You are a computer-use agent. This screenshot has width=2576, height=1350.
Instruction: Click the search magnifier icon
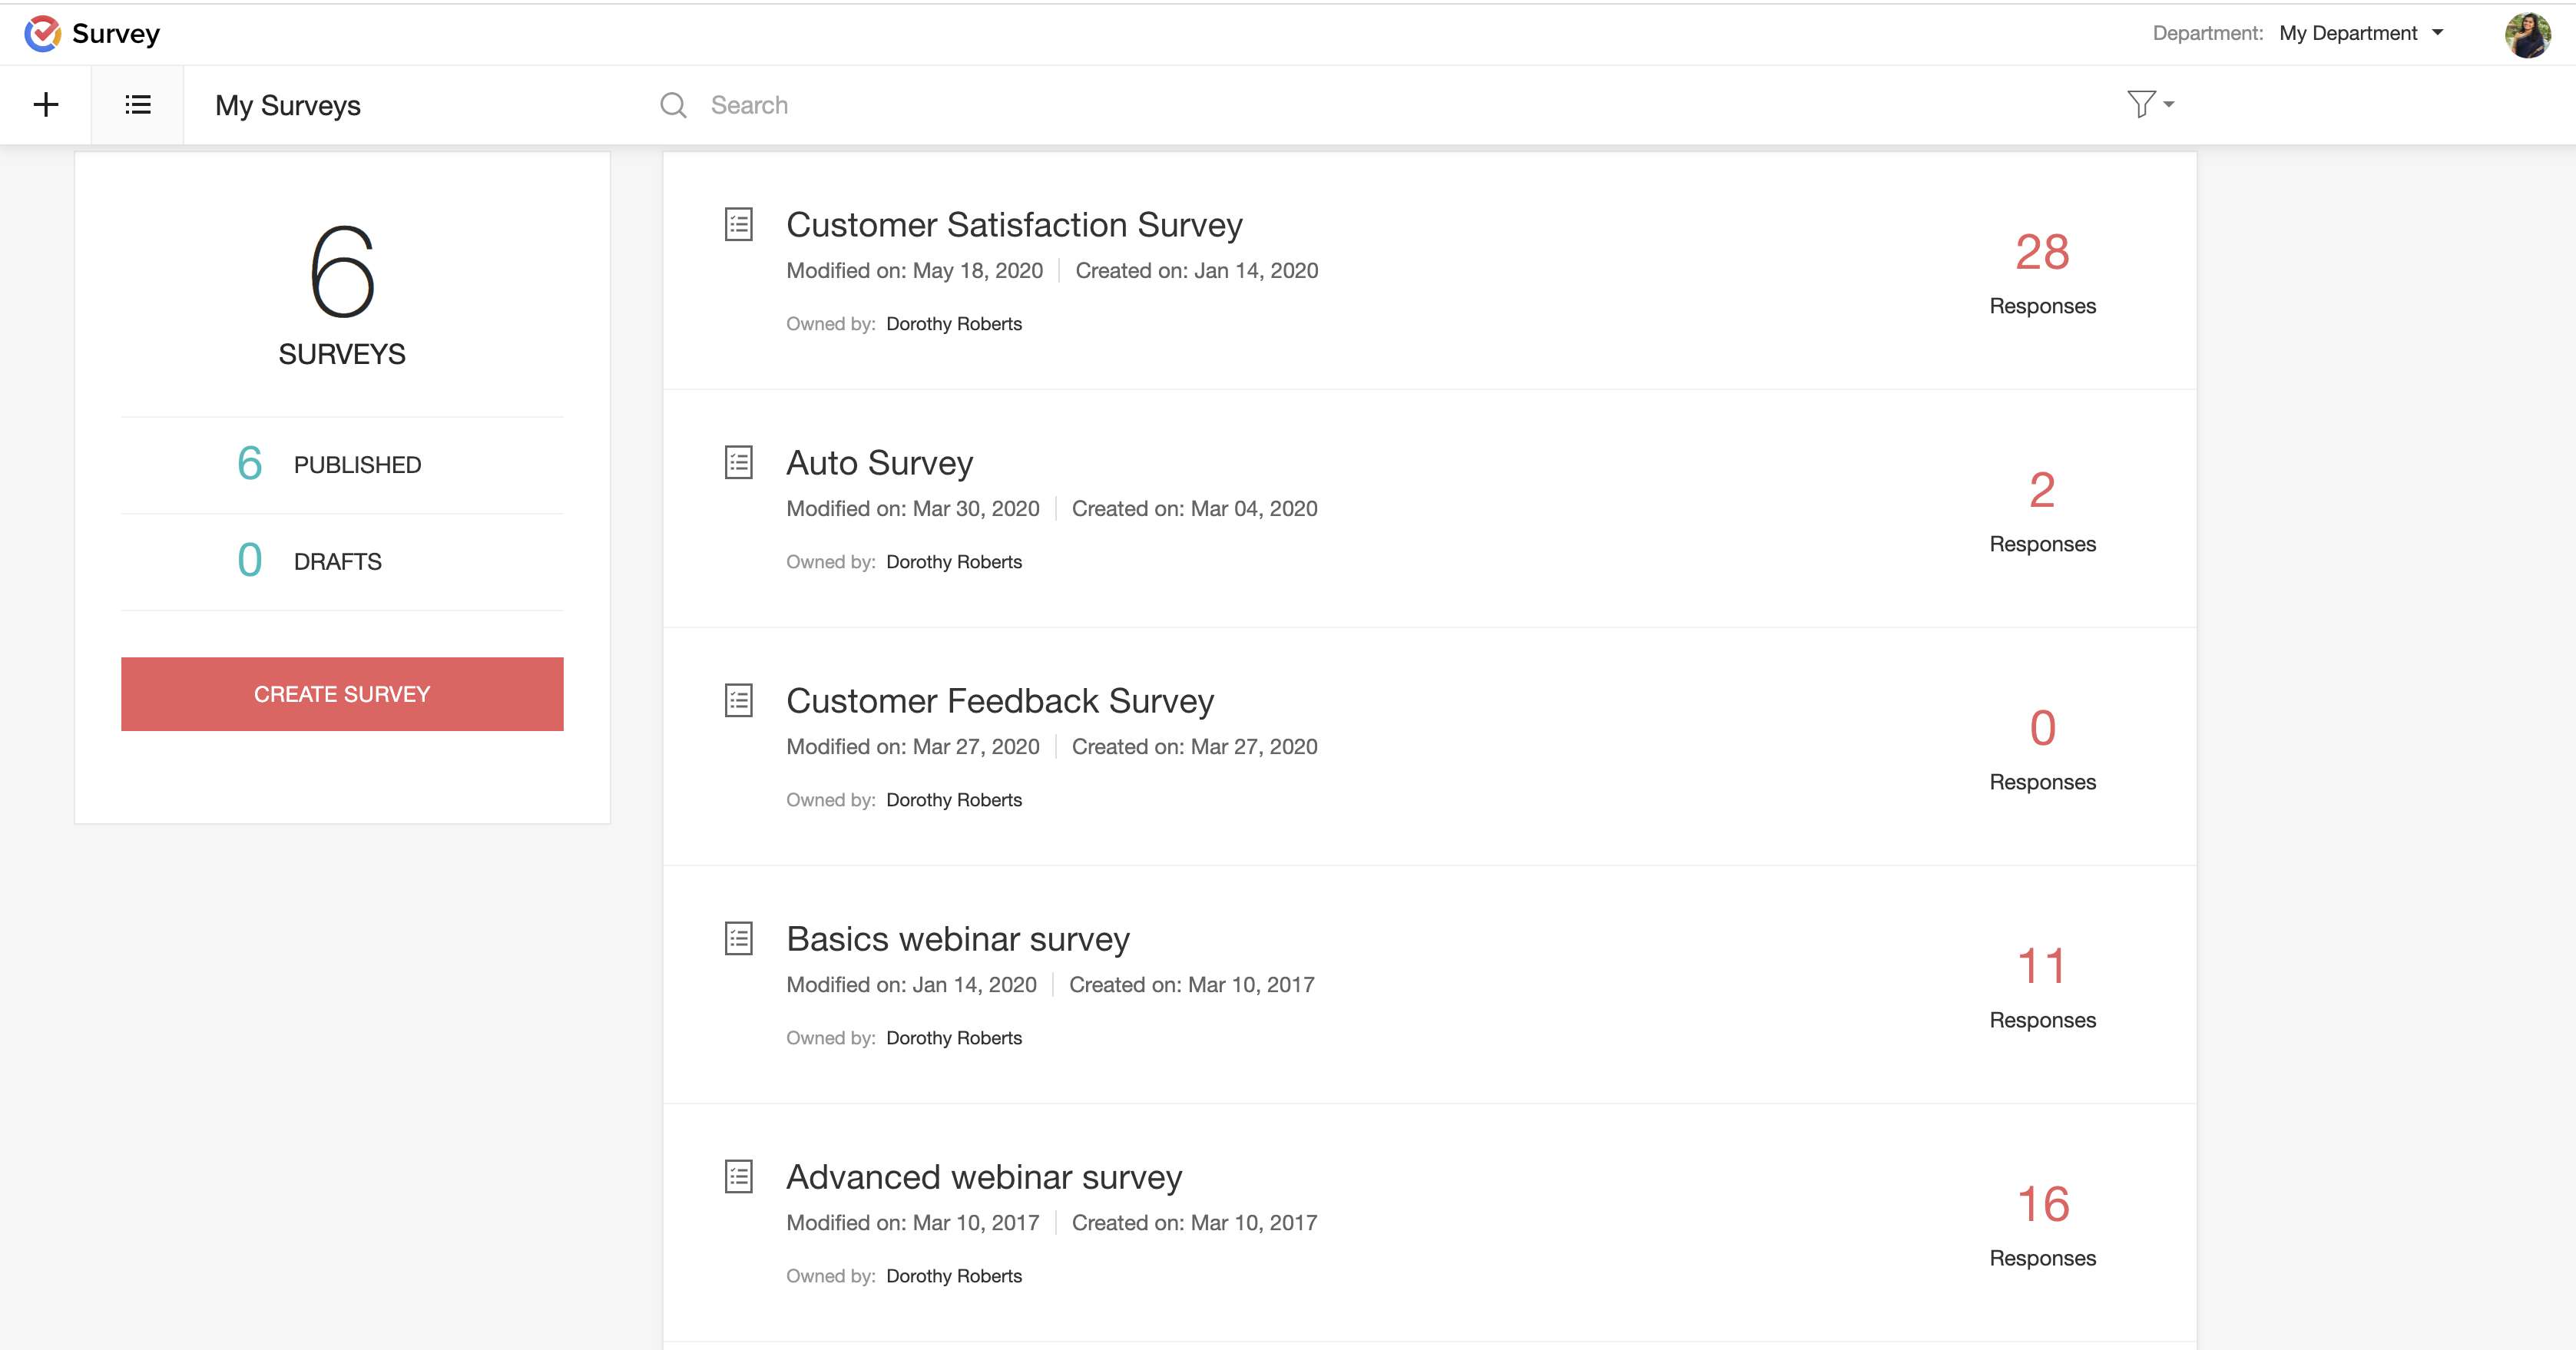pos(673,105)
